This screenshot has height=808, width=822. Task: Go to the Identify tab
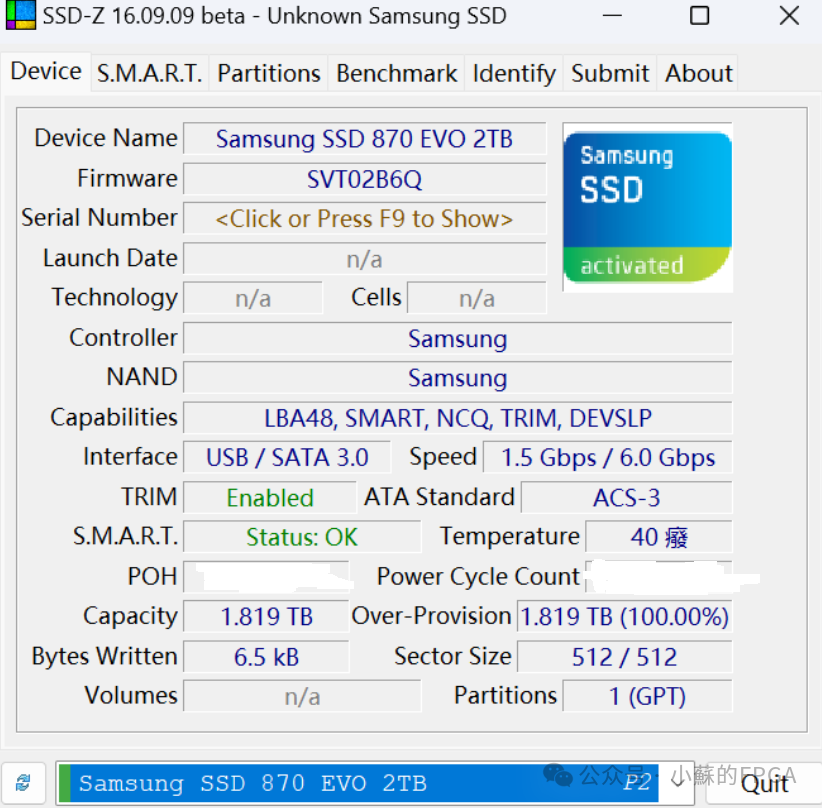pos(514,73)
